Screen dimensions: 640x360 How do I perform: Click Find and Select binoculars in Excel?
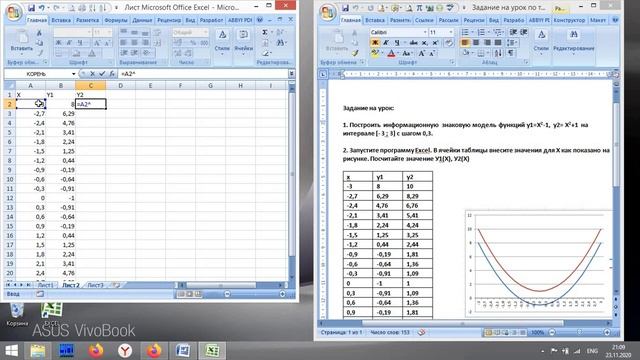click(280, 43)
